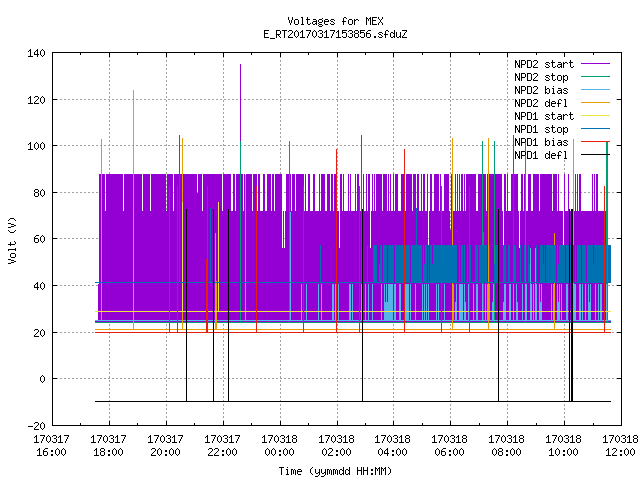Image resolution: width=640 pixels, height=480 pixels.
Task: Click the x-axis tick label 170318 02:00
Action: coord(336,446)
